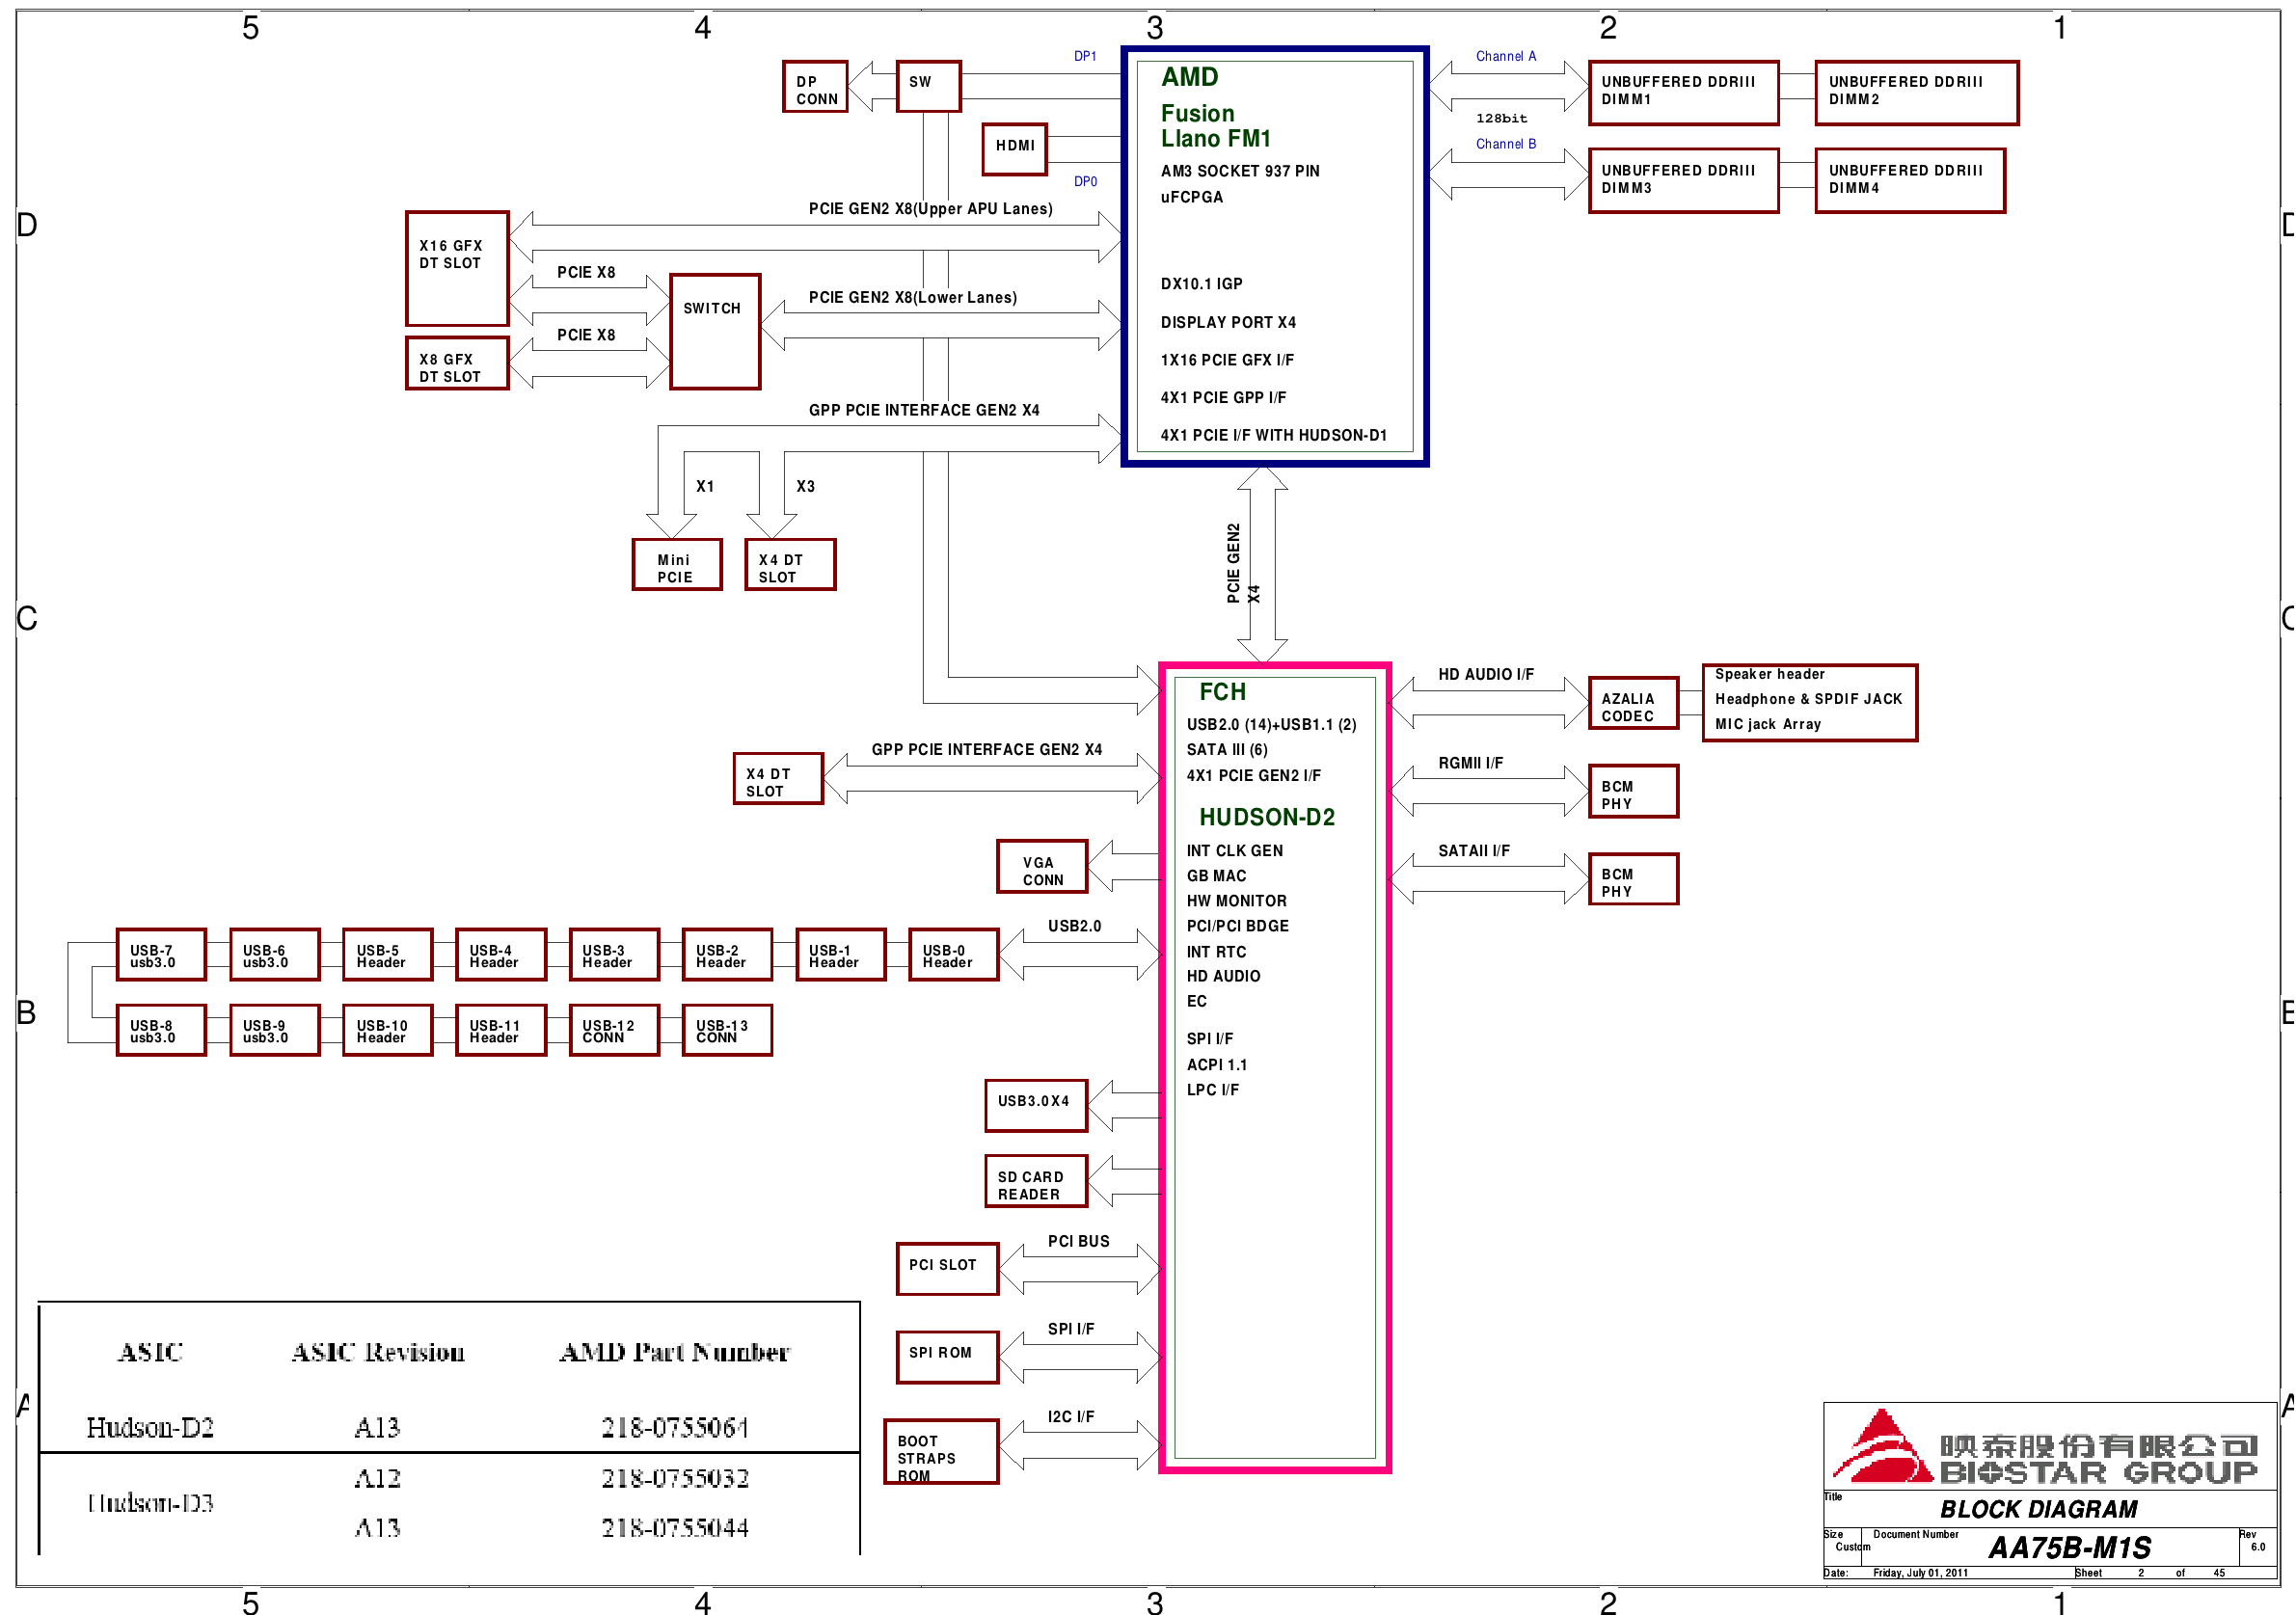Select the SD CARD READER box
The width and height of the screenshot is (2296, 1615).
coord(1035,1182)
